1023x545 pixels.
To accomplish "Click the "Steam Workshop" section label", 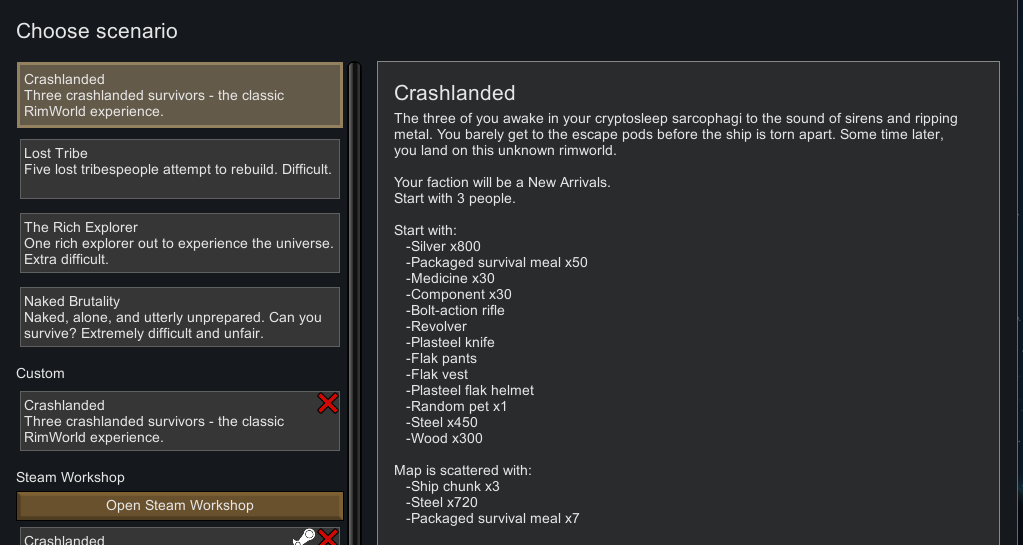I will click(70, 477).
